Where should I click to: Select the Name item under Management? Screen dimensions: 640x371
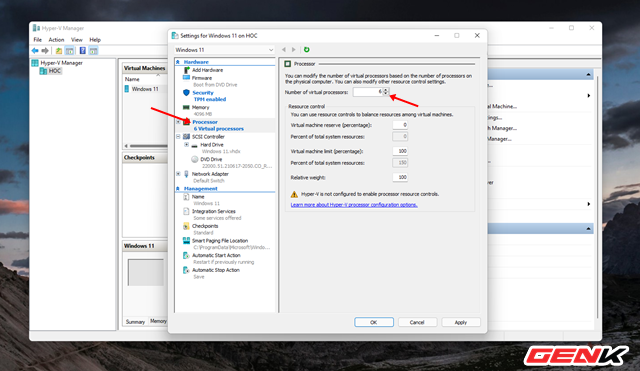pos(198,197)
